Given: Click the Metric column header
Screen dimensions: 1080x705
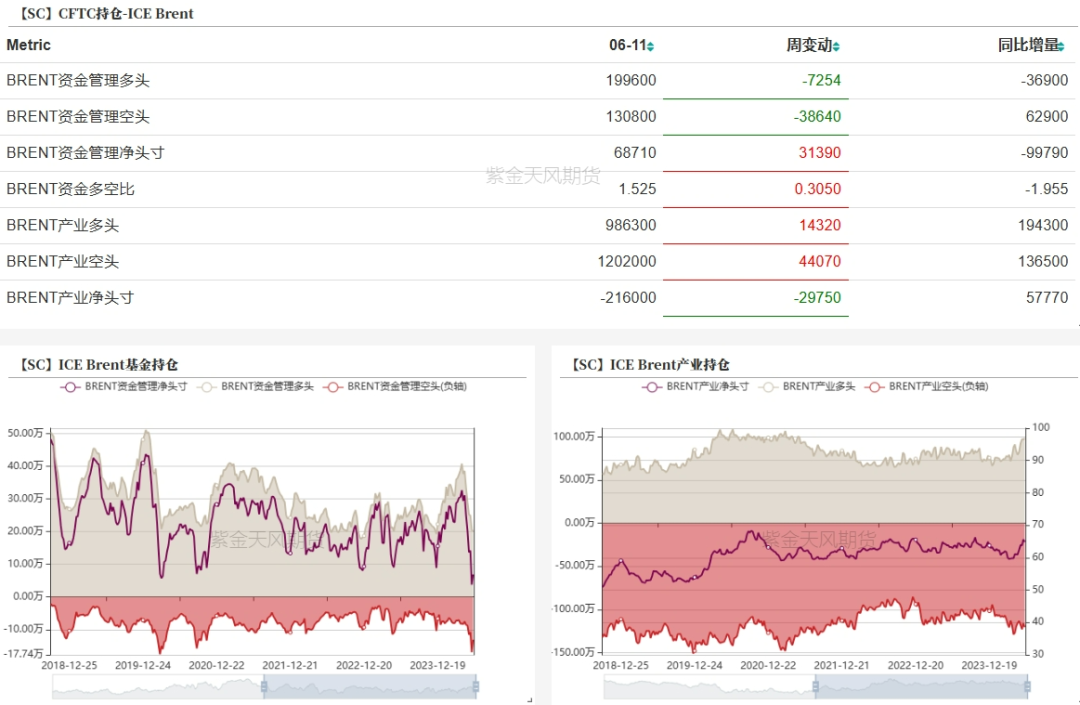Looking at the screenshot, I should click(x=28, y=45).
